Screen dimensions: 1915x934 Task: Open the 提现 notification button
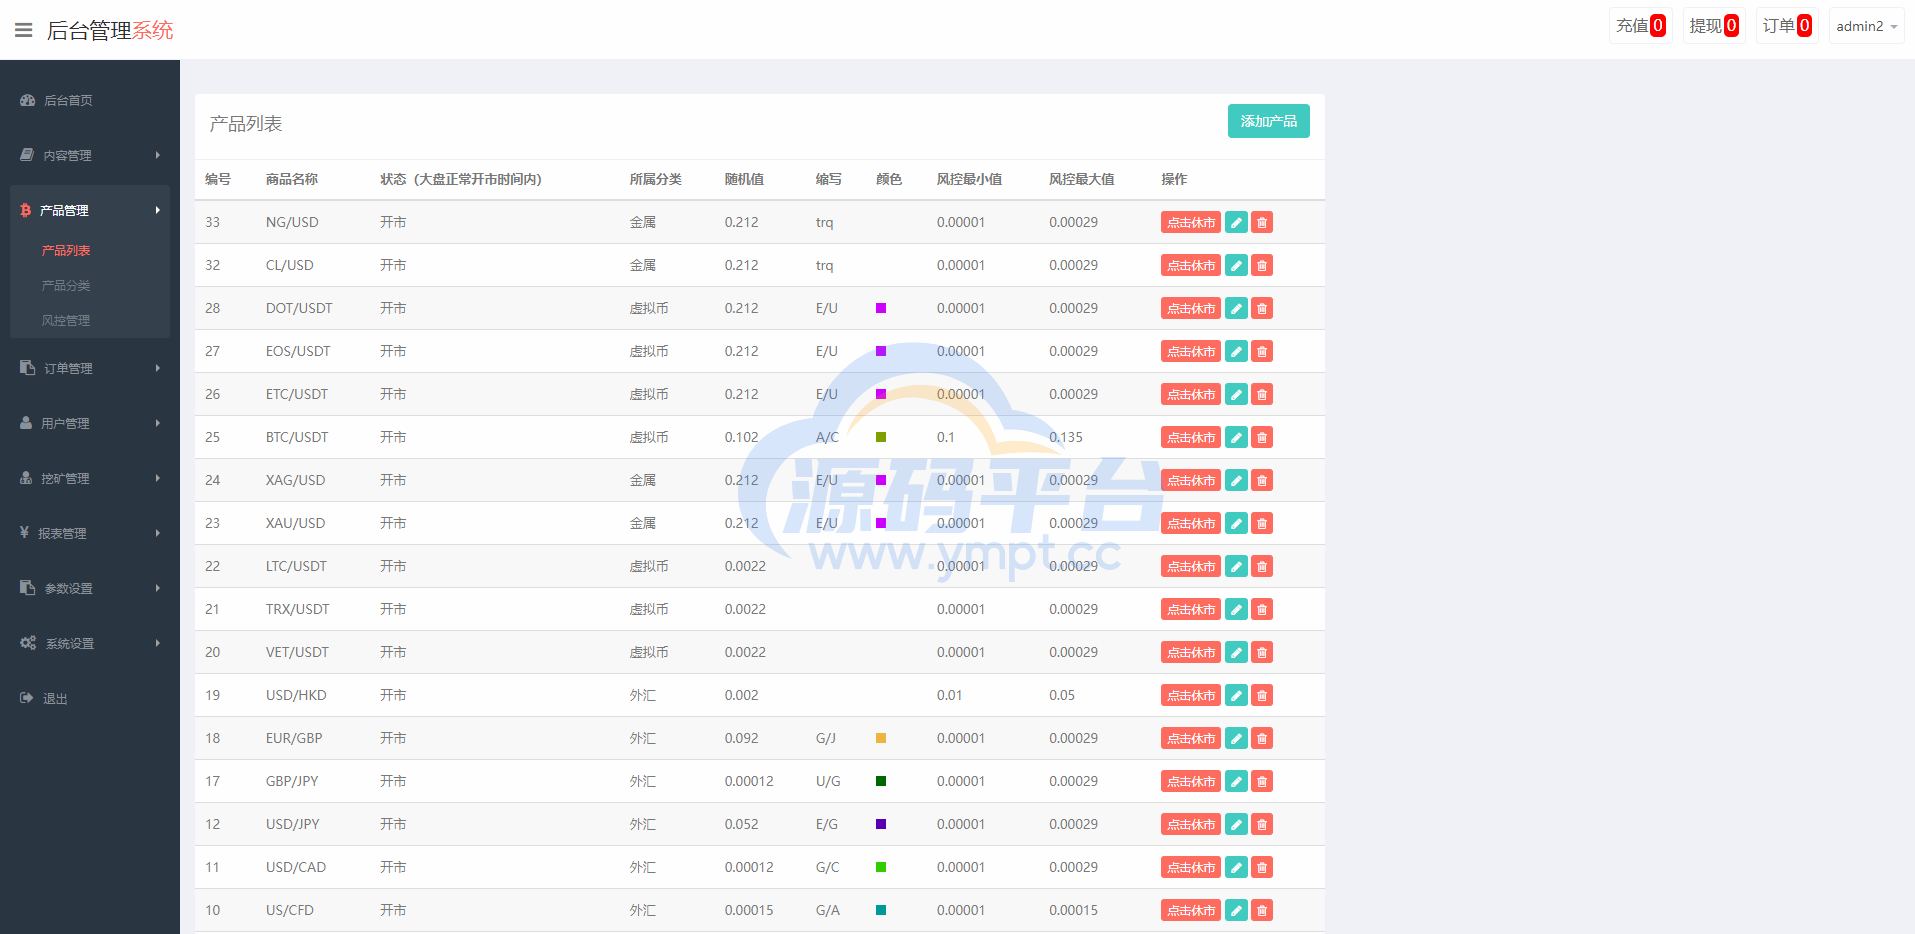click(1714, 26)
